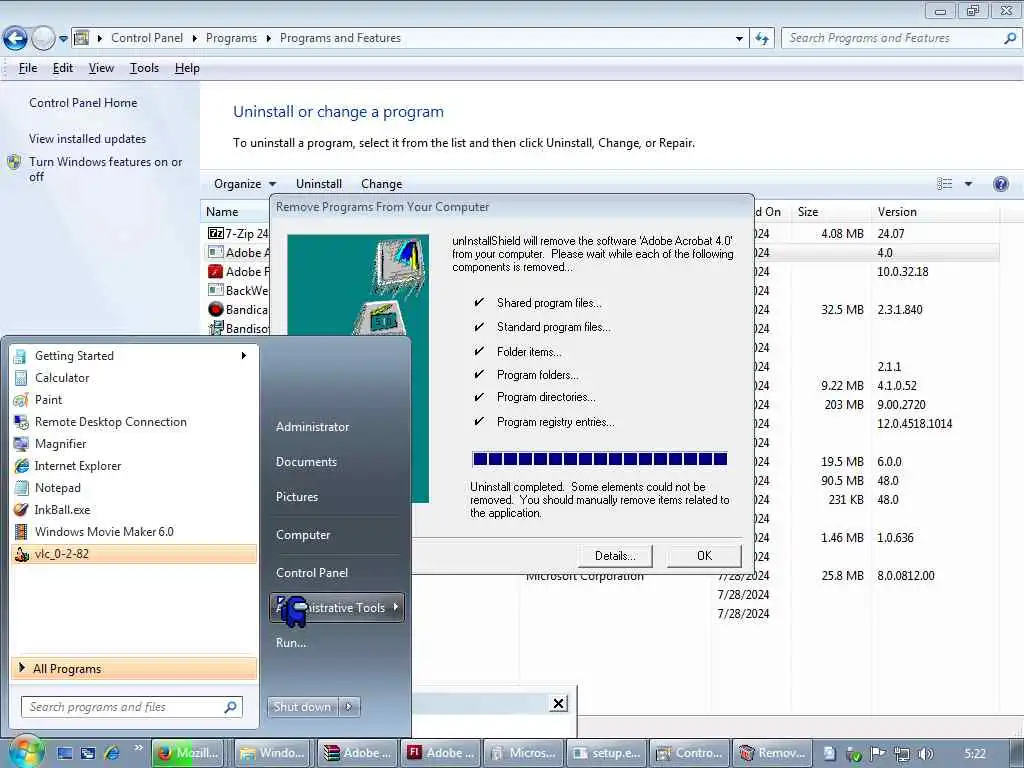This screenshot has height=768, width=1024.
Task: Click Show Desktop quick launch icon
Action: pyautogui.click(x=65, y=754)
